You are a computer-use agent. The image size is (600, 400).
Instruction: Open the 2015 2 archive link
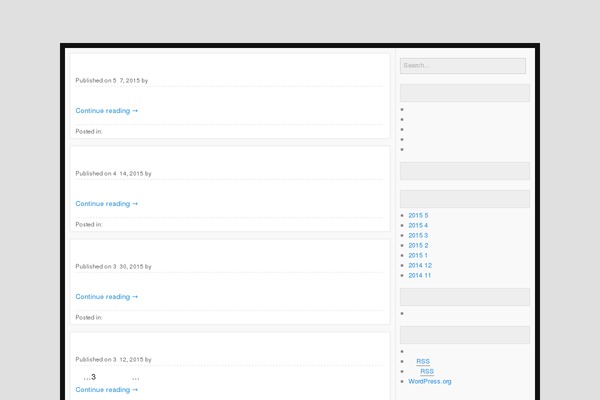point(418,245)
